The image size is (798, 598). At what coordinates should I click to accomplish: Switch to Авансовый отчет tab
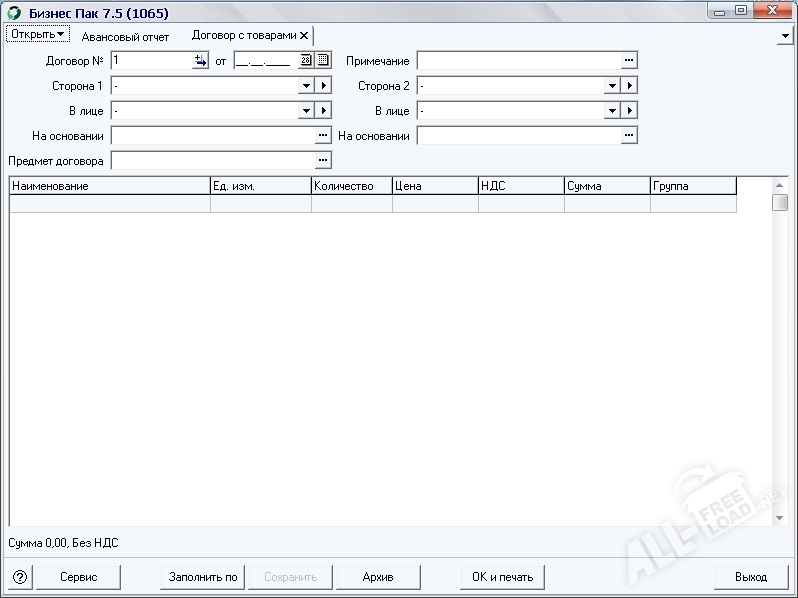click(x=125, y=36)
